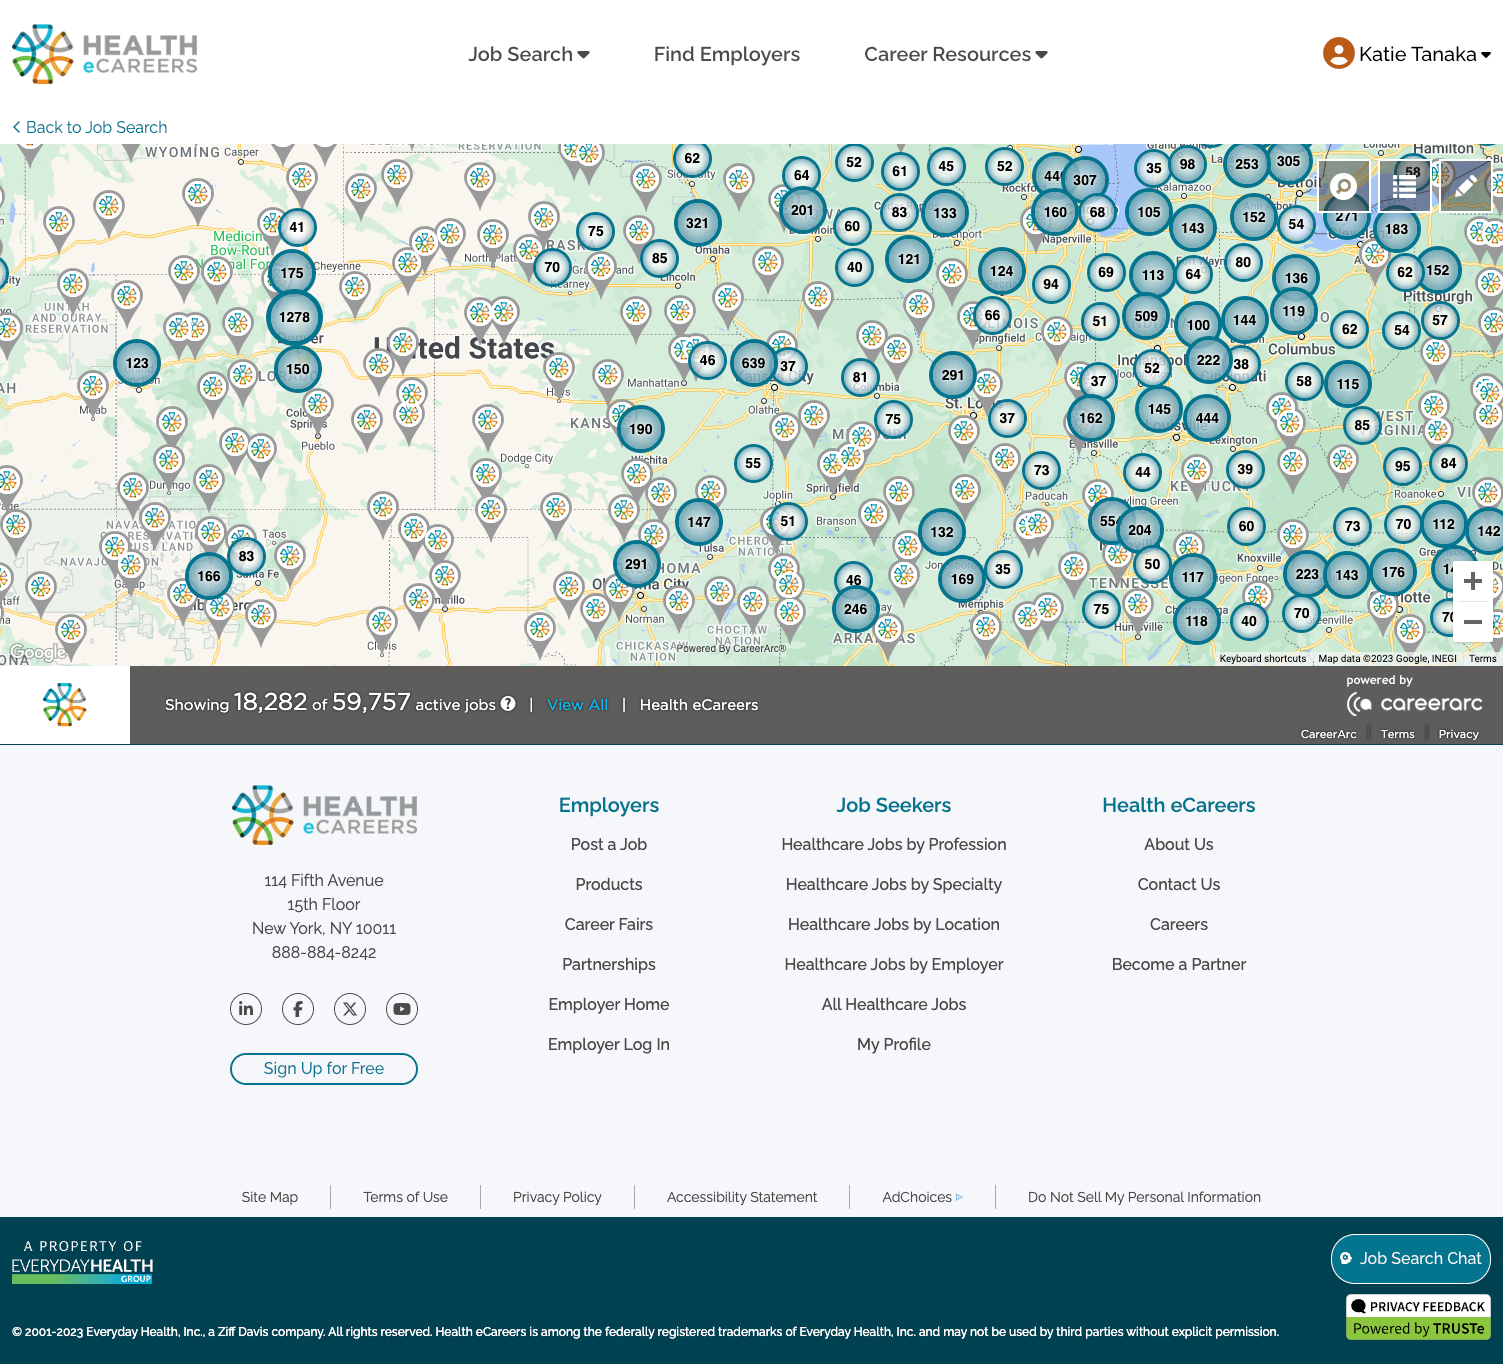The height and width of the screenshot is (1364, 1503).
Task: Open Healthcare Jobs by Specialty
Action: 894,884
